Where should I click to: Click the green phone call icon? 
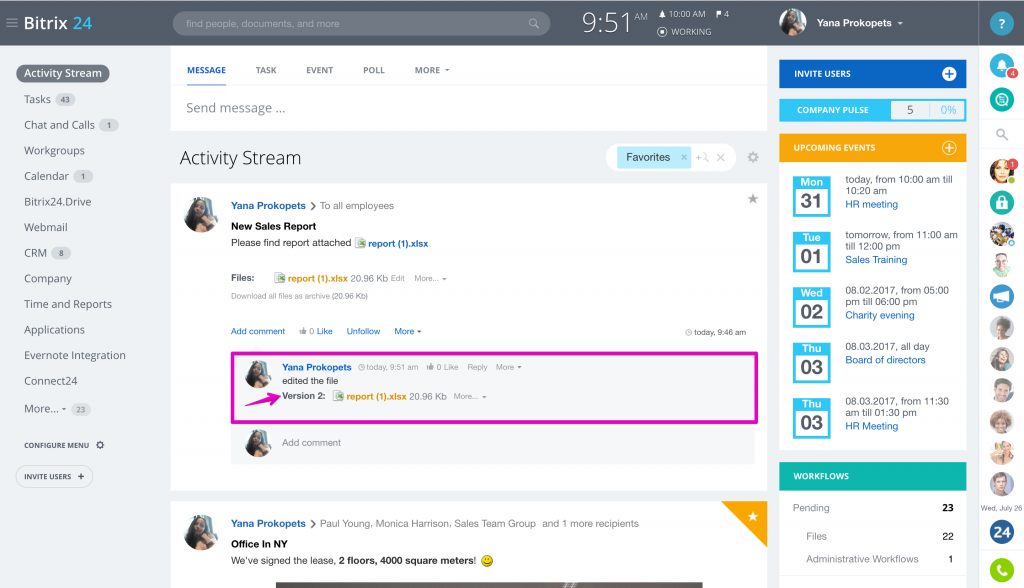[1001, 570]
